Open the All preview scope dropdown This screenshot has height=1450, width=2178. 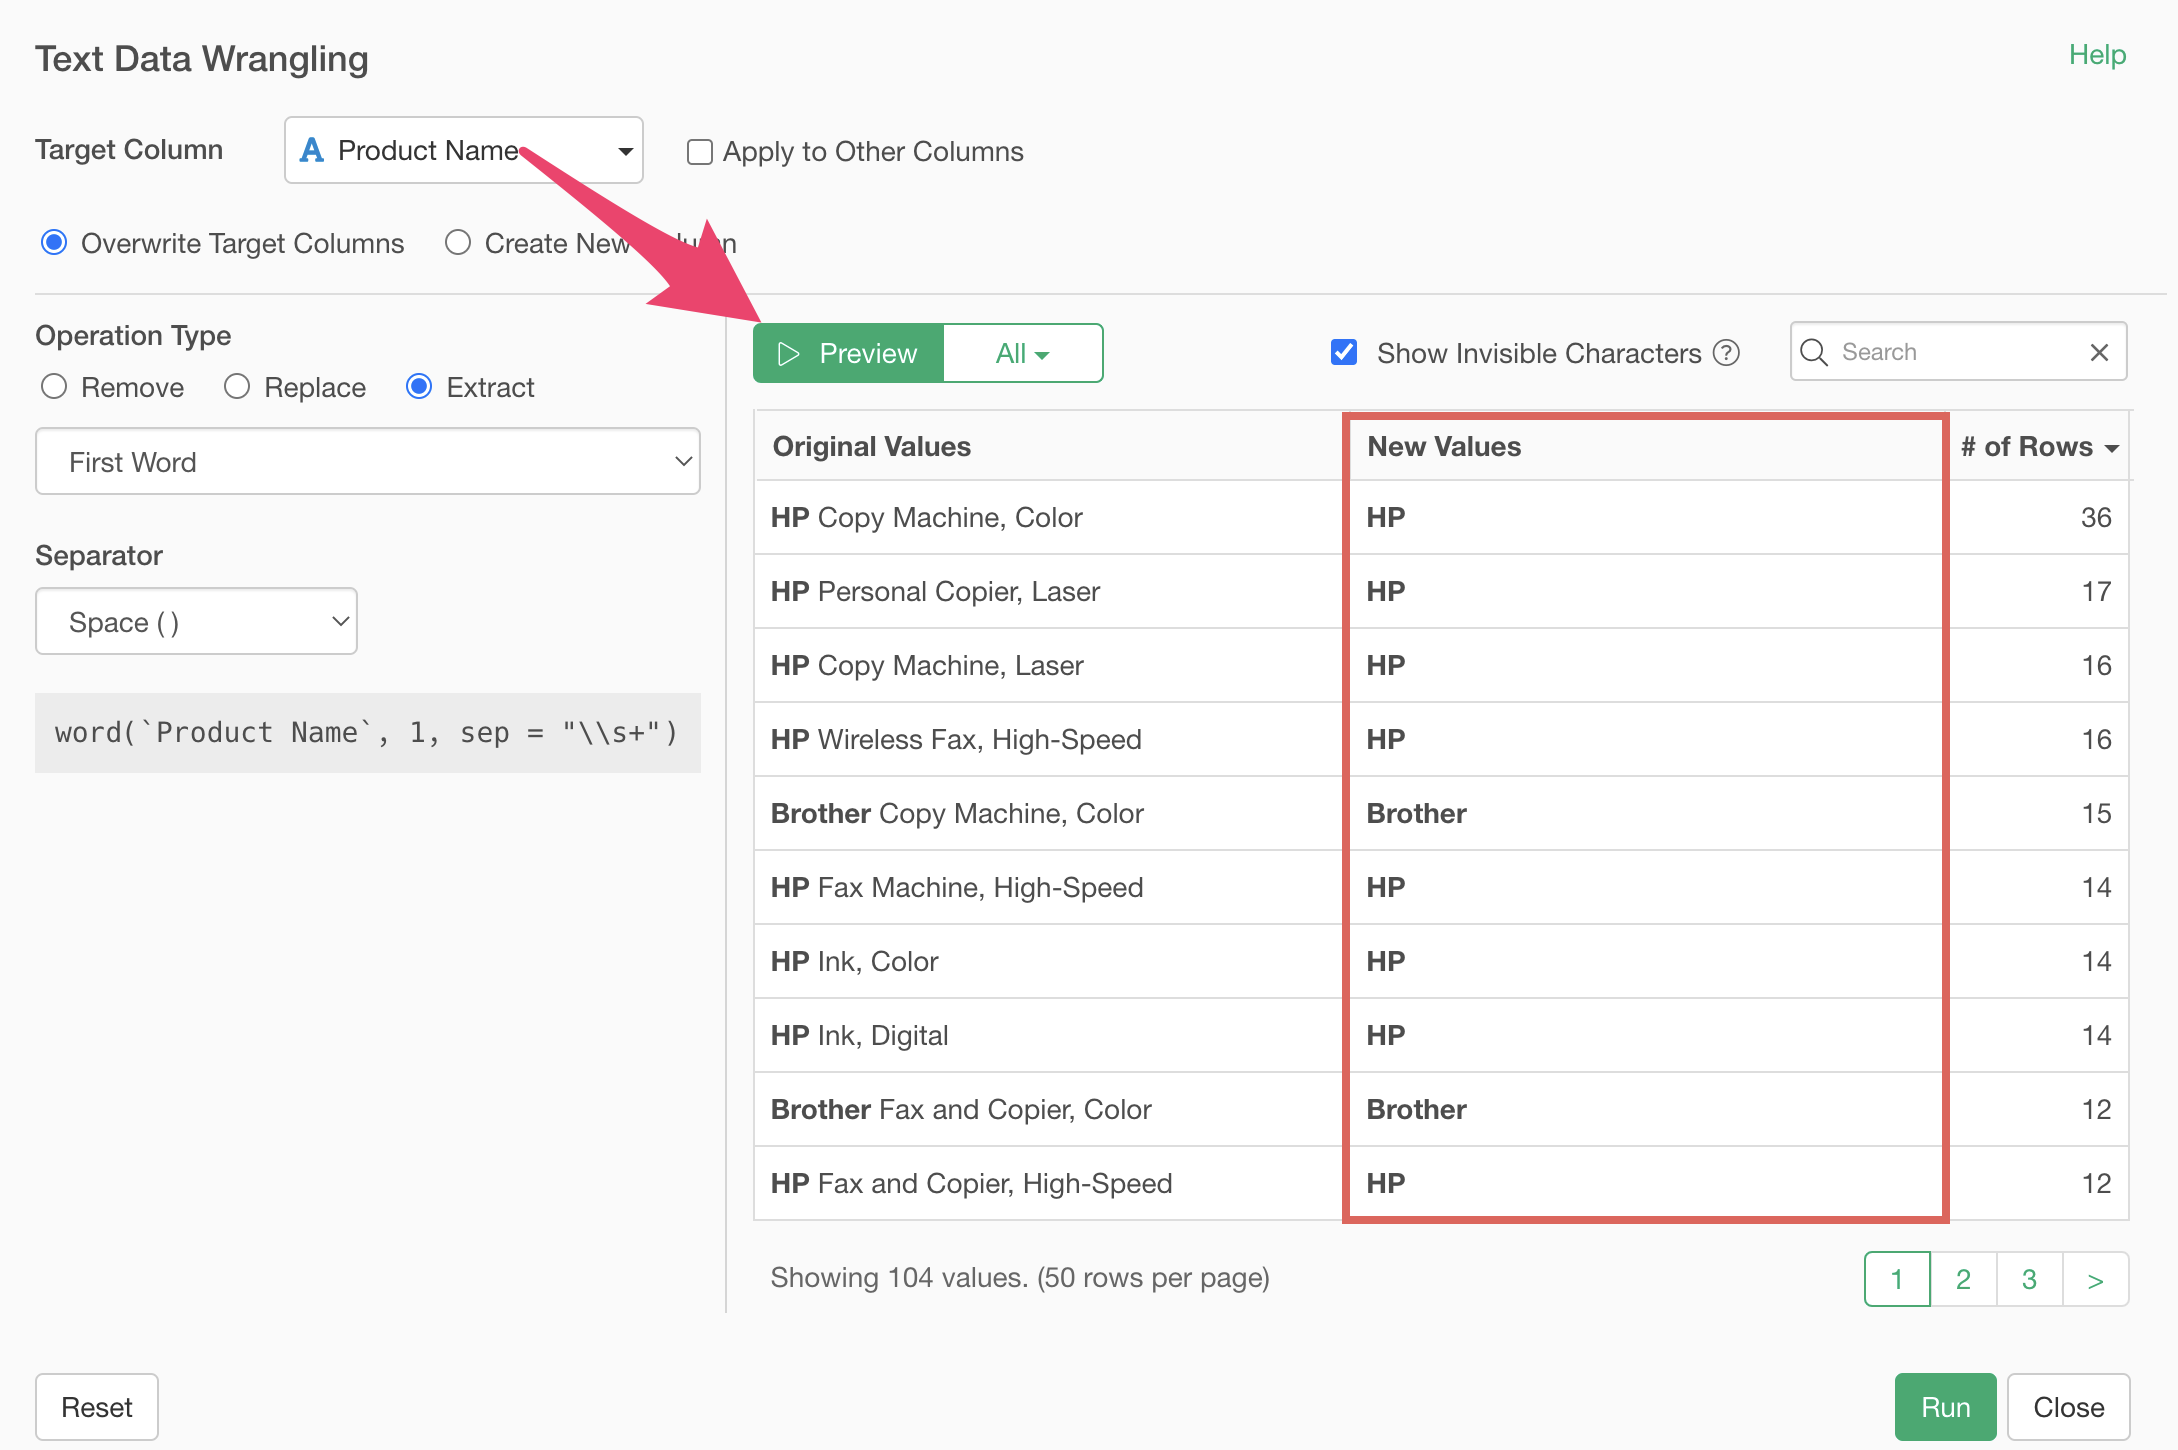[1023, 353]
